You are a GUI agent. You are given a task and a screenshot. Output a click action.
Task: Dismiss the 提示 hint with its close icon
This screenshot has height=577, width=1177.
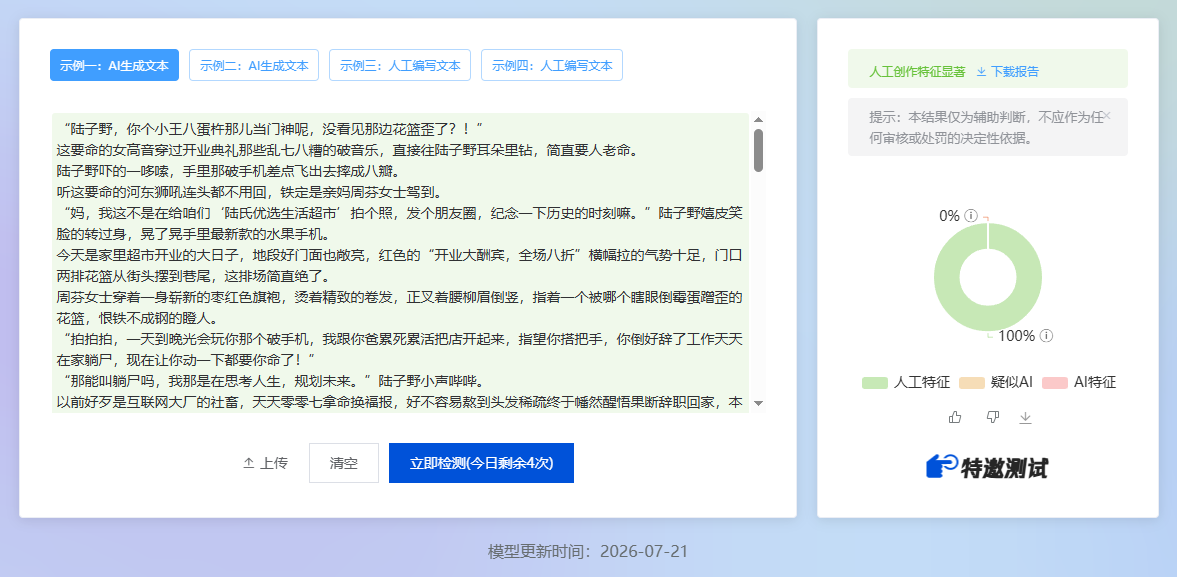tap(1107, 116)
